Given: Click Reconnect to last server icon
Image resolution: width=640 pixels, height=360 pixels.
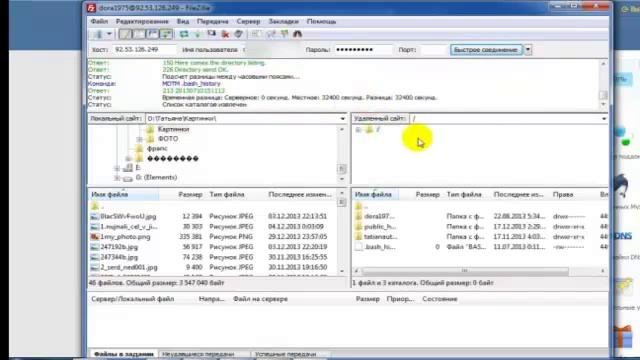Looking at the screenshot, I should pos(238,34).
